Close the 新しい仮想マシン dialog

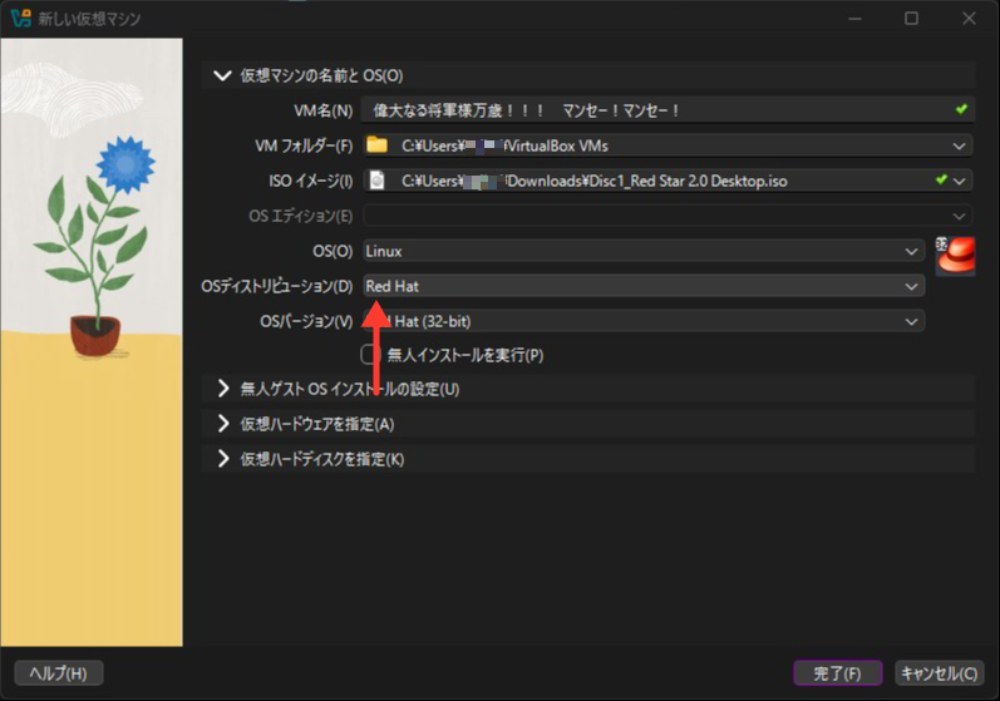pos(969,18)
